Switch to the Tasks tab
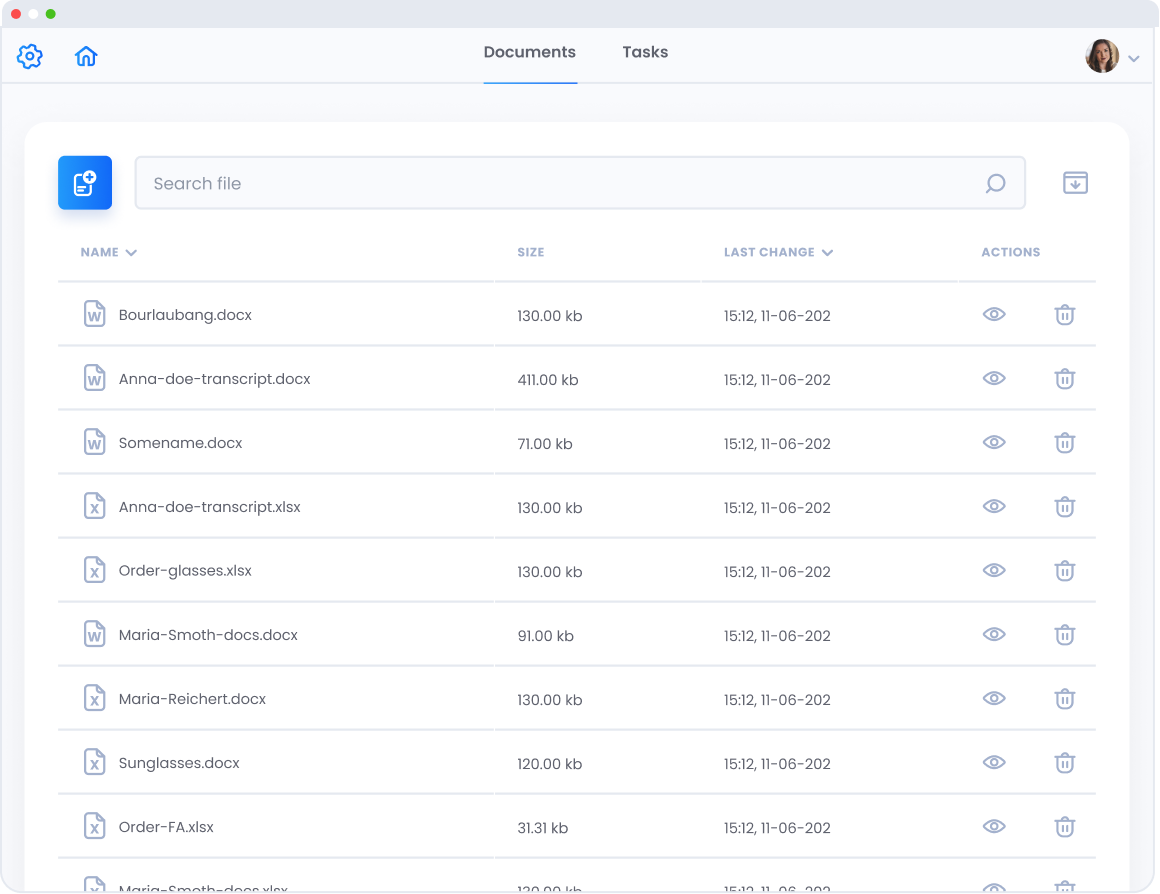Image resolution: width=1160 pixels, height=894 pixels. tap(645, 52)
